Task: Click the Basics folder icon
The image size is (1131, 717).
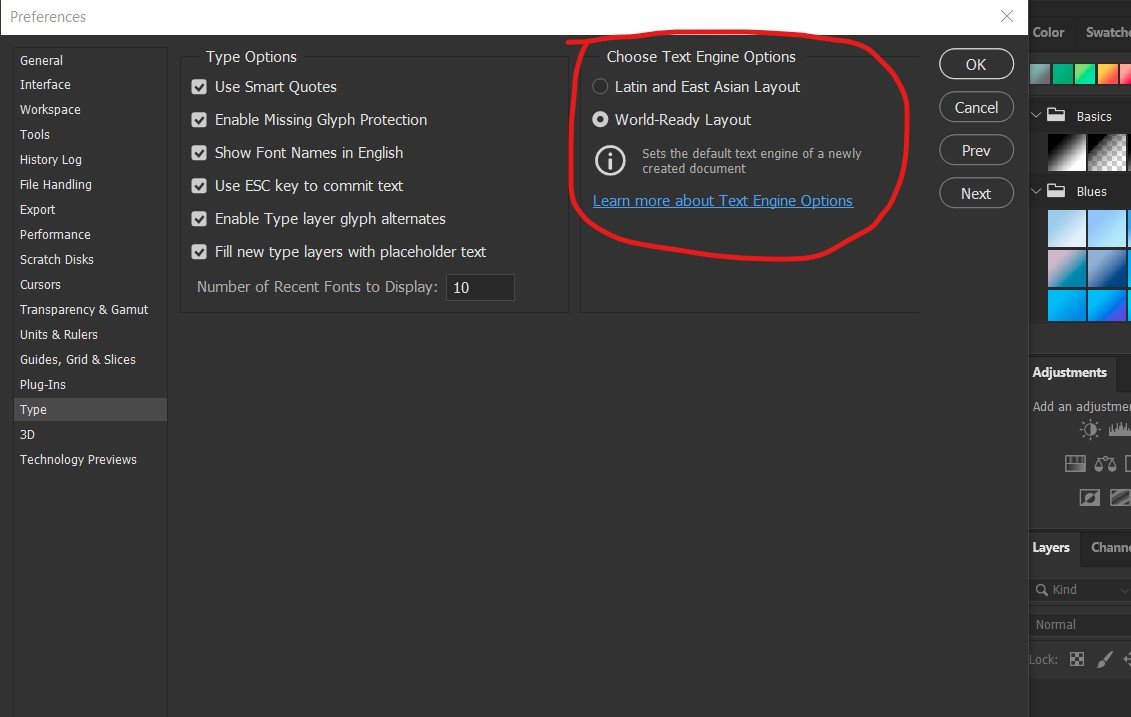Action: coord(1056,115)
